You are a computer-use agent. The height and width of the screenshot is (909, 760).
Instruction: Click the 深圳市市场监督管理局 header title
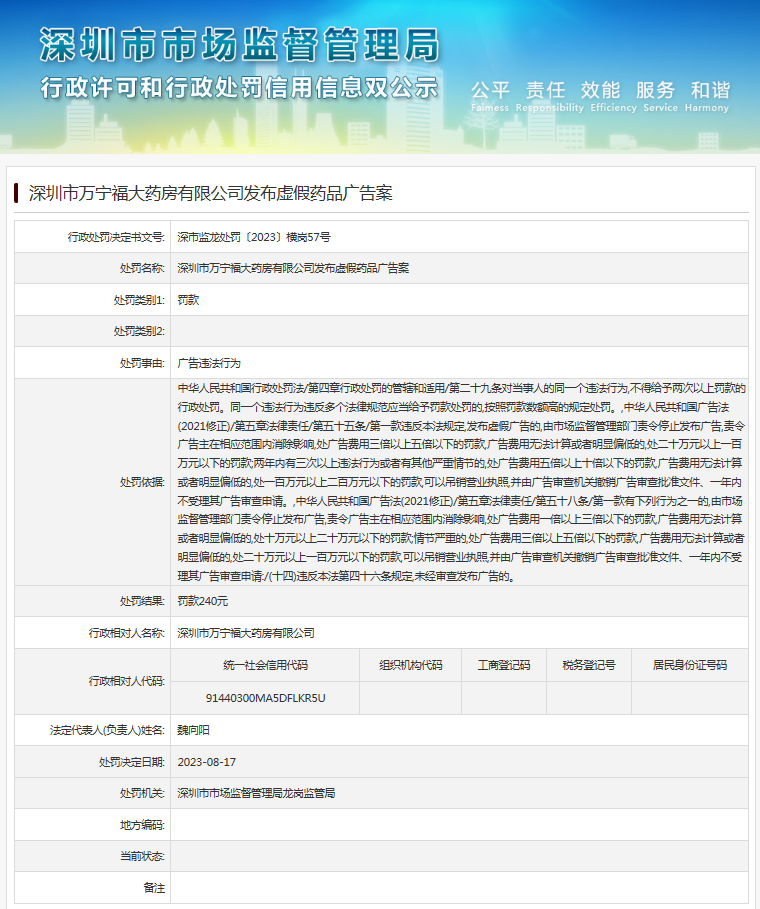click(x=238, y=45)
